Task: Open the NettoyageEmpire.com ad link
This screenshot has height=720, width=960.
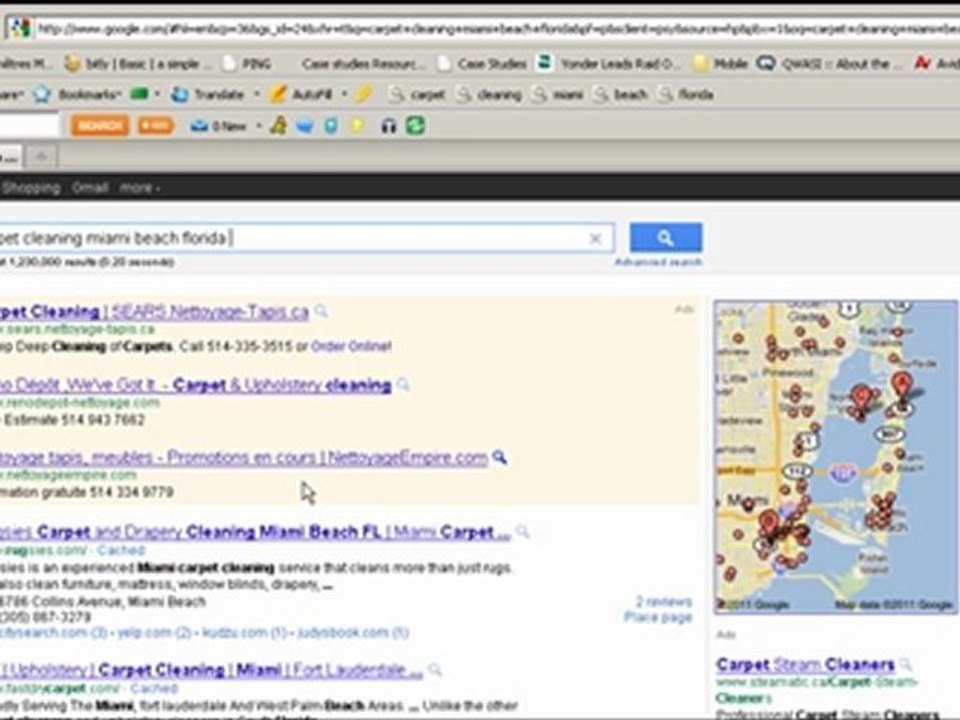Action: coord(244,457)
